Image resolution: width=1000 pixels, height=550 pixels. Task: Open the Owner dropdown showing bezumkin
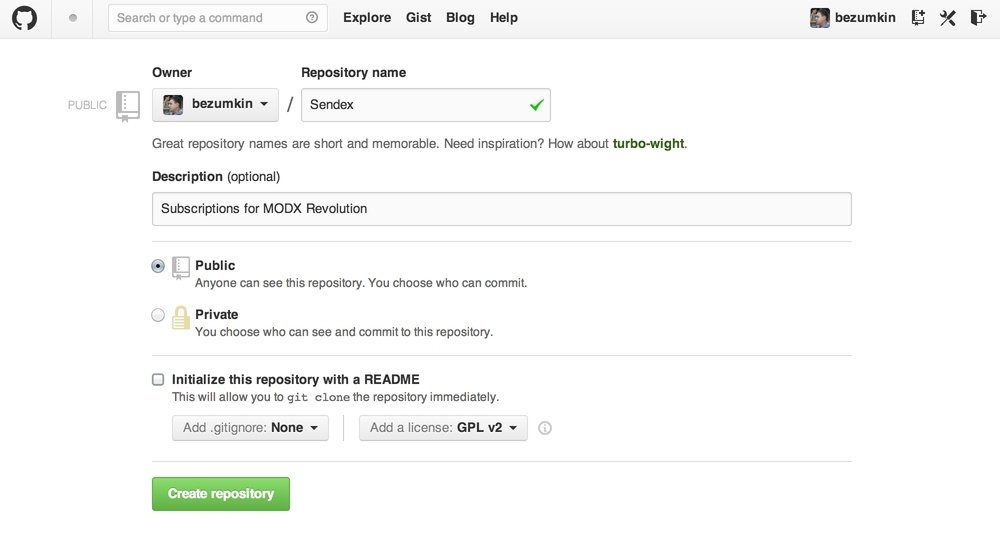(x=215, y=105)
